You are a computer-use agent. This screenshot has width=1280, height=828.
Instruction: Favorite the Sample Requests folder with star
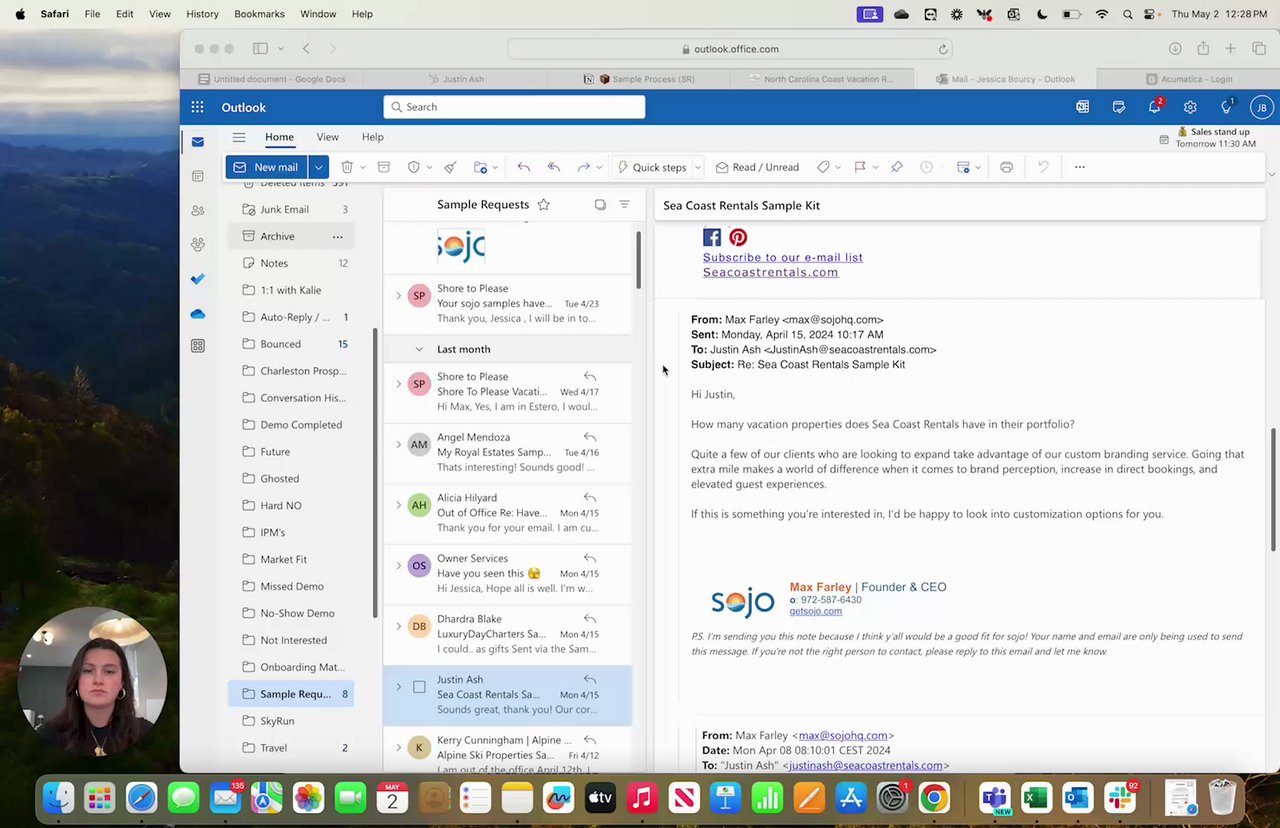[x=544, y=205]
